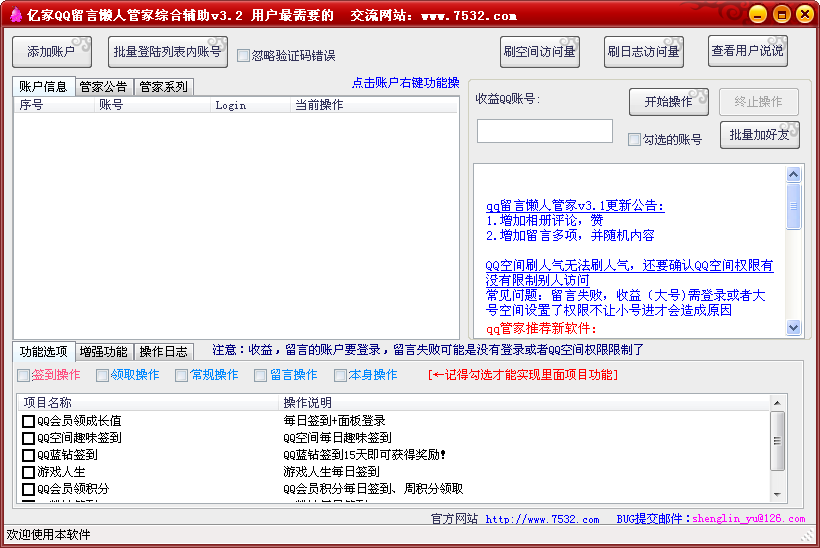The image size is (820, 548).
Task: Click the 序号 column header
Action: (x=54, y=105)
